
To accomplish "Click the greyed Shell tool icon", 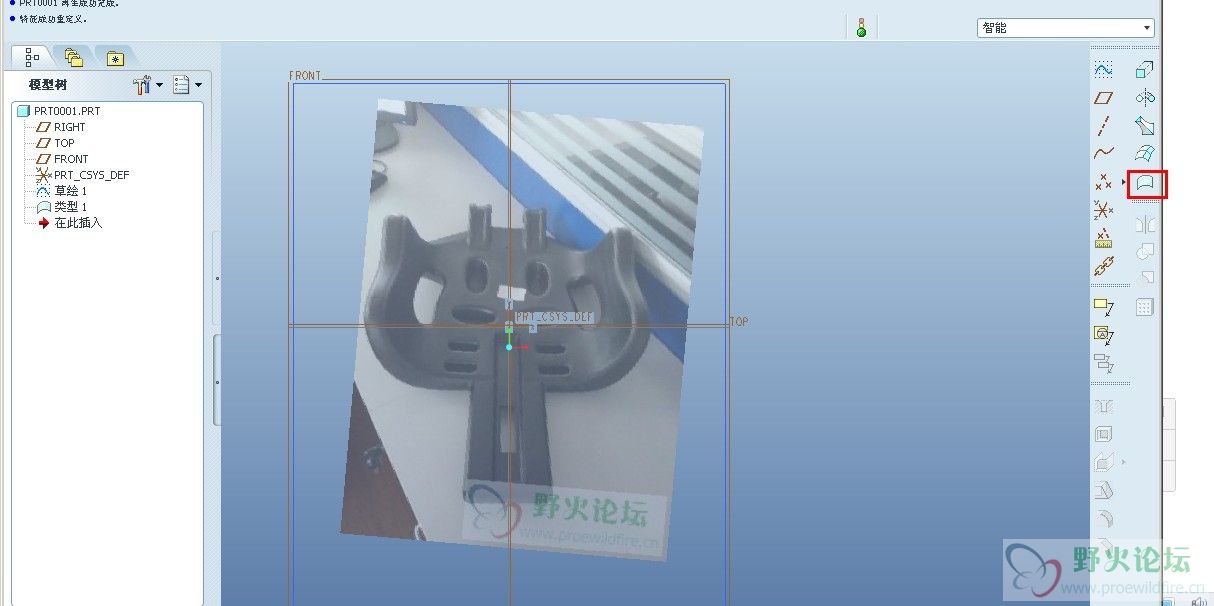I will click(1103, 434).
